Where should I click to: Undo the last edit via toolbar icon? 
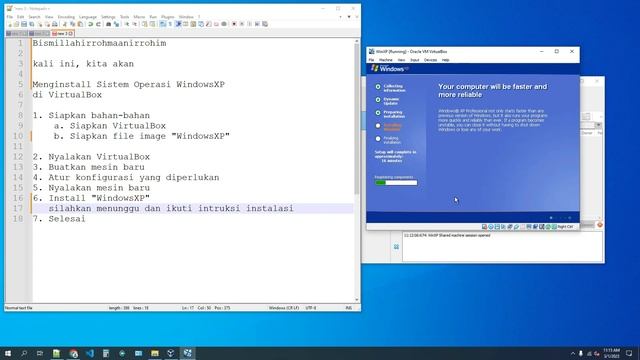(x=90, y=24)
